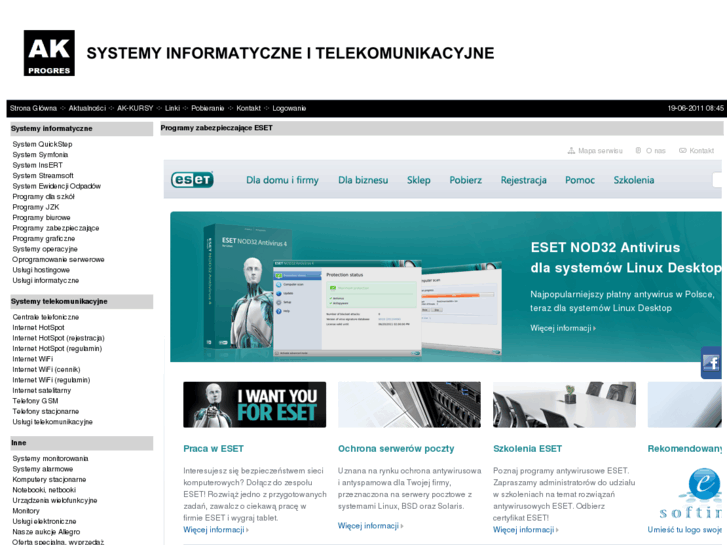Click Więcej informacji under Praca w ESET

216,530
